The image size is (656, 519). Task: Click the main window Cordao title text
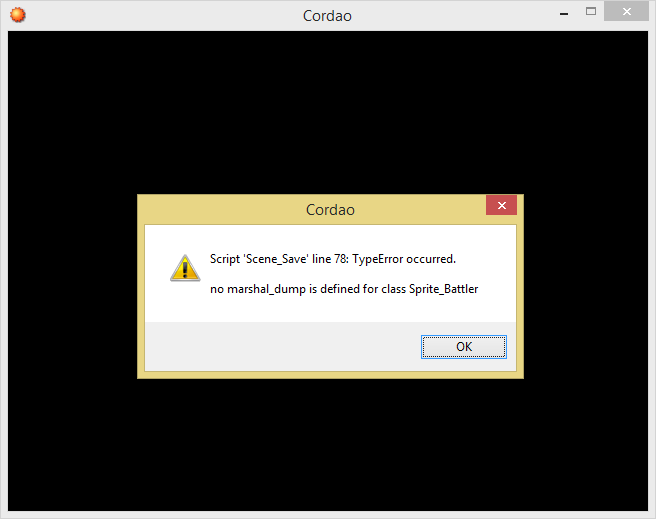click(327, 16)
